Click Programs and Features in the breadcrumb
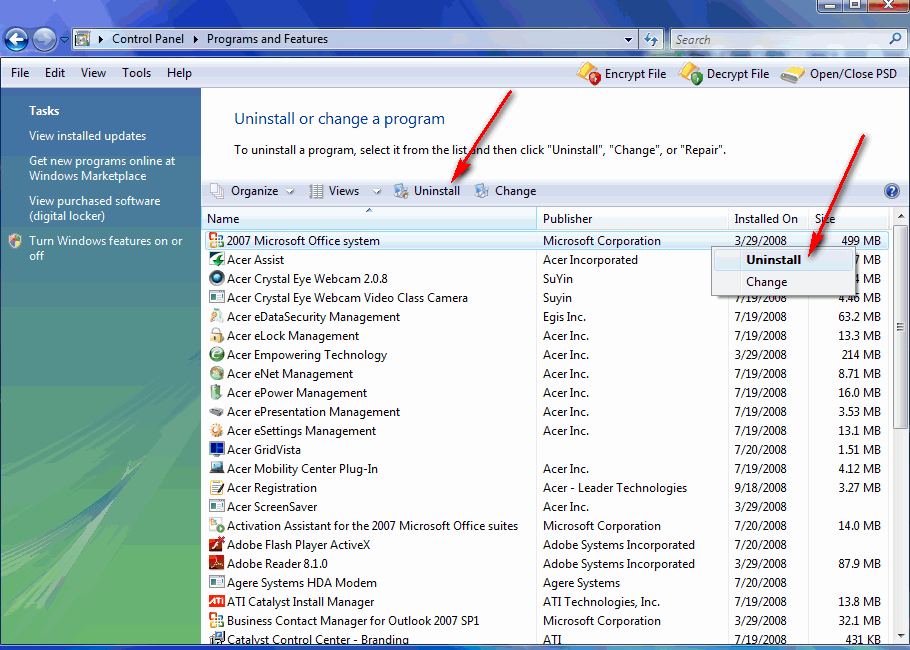The height and width of the screenshot is (650, 910). click(267, 39)
